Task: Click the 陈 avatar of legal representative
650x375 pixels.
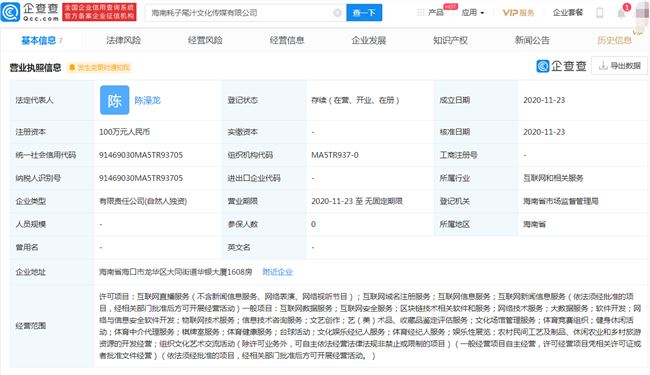Action: tap(114, 100)
